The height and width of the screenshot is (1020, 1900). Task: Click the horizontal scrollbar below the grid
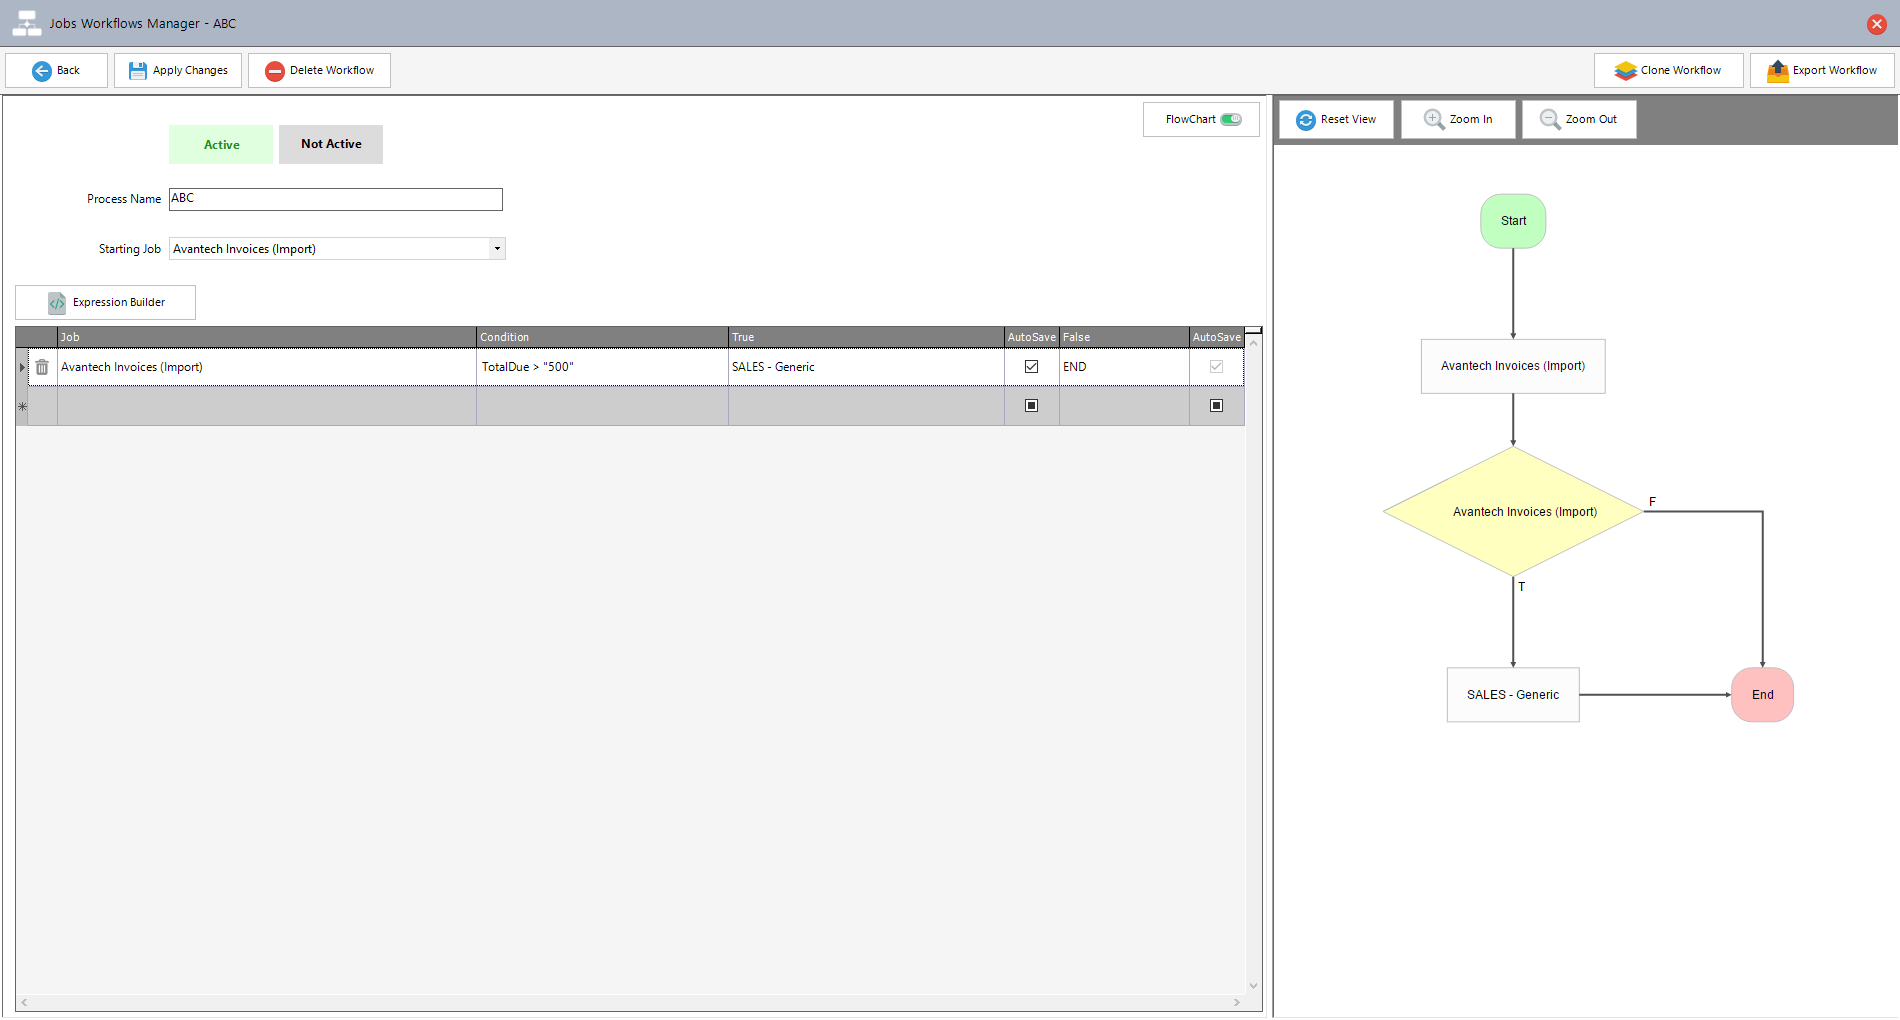(x=630, y=1002)
